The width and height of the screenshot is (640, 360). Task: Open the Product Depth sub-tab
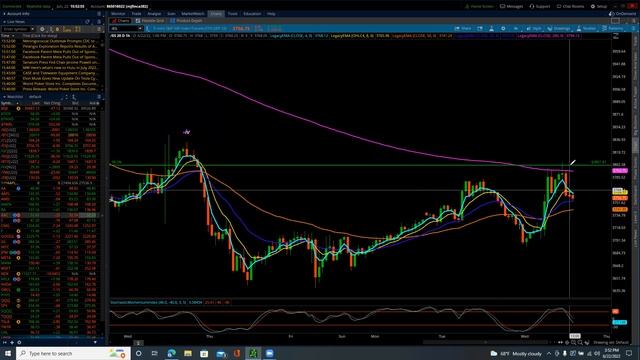pos(187,20)
